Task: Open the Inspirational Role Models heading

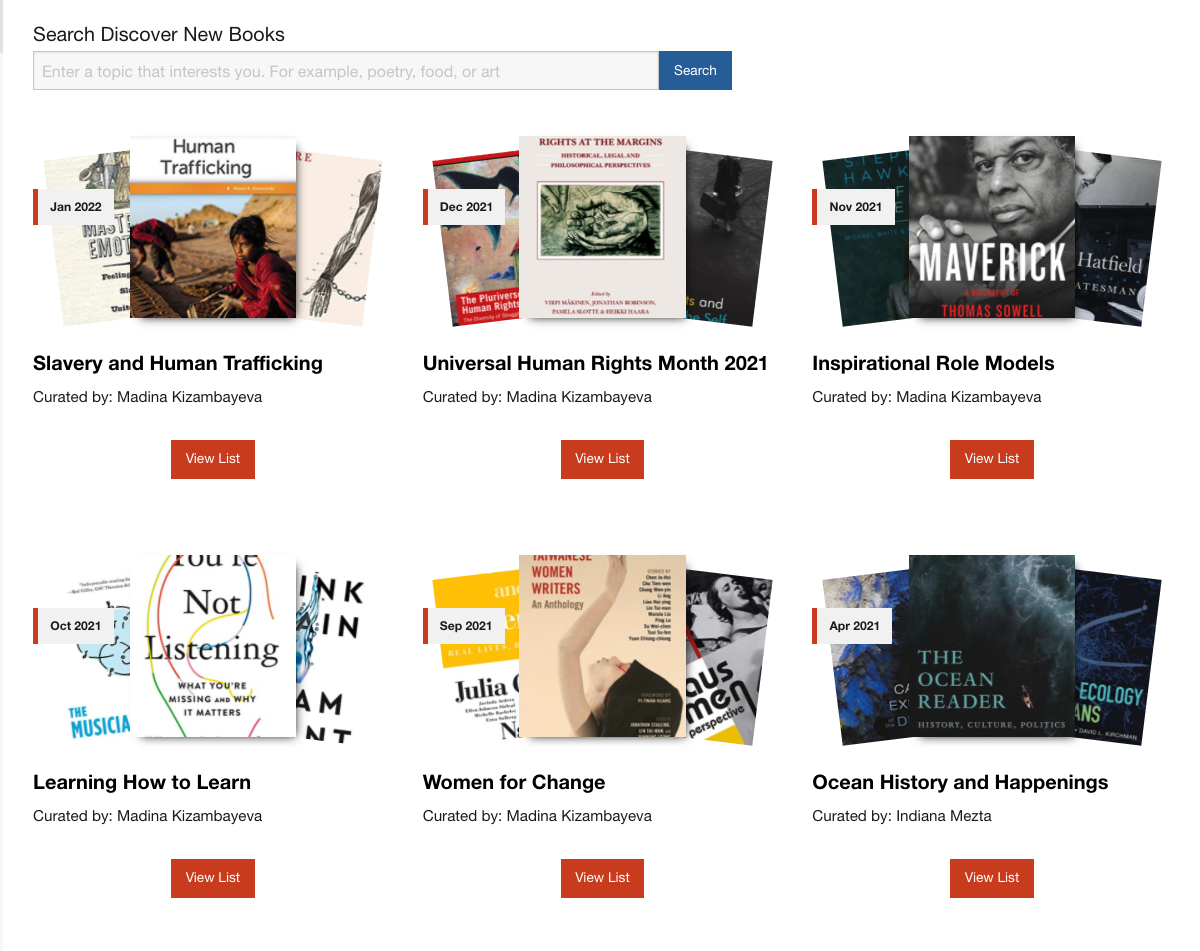Action: click(x=933, y=363)
